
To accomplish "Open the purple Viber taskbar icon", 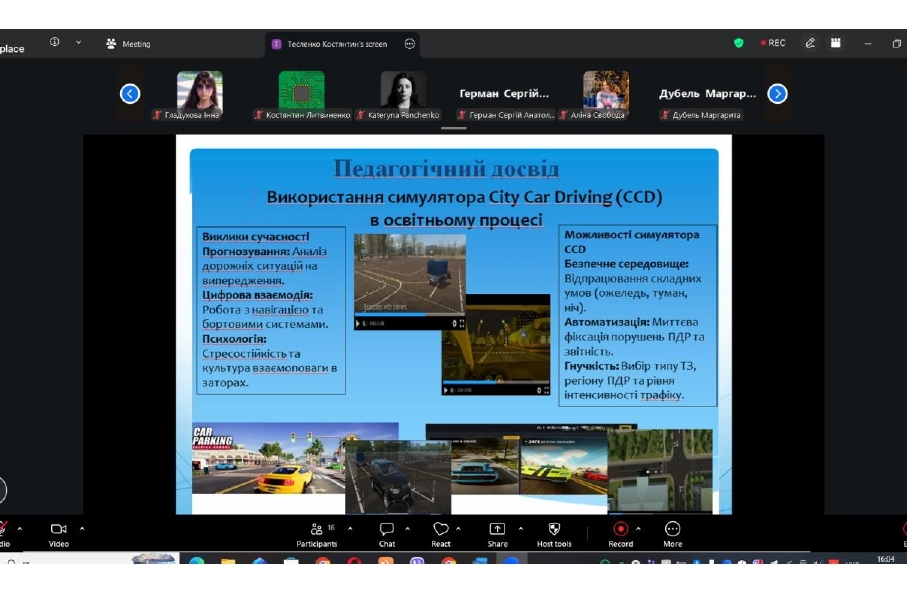I will pyautogui.click(x=417, y=560).
